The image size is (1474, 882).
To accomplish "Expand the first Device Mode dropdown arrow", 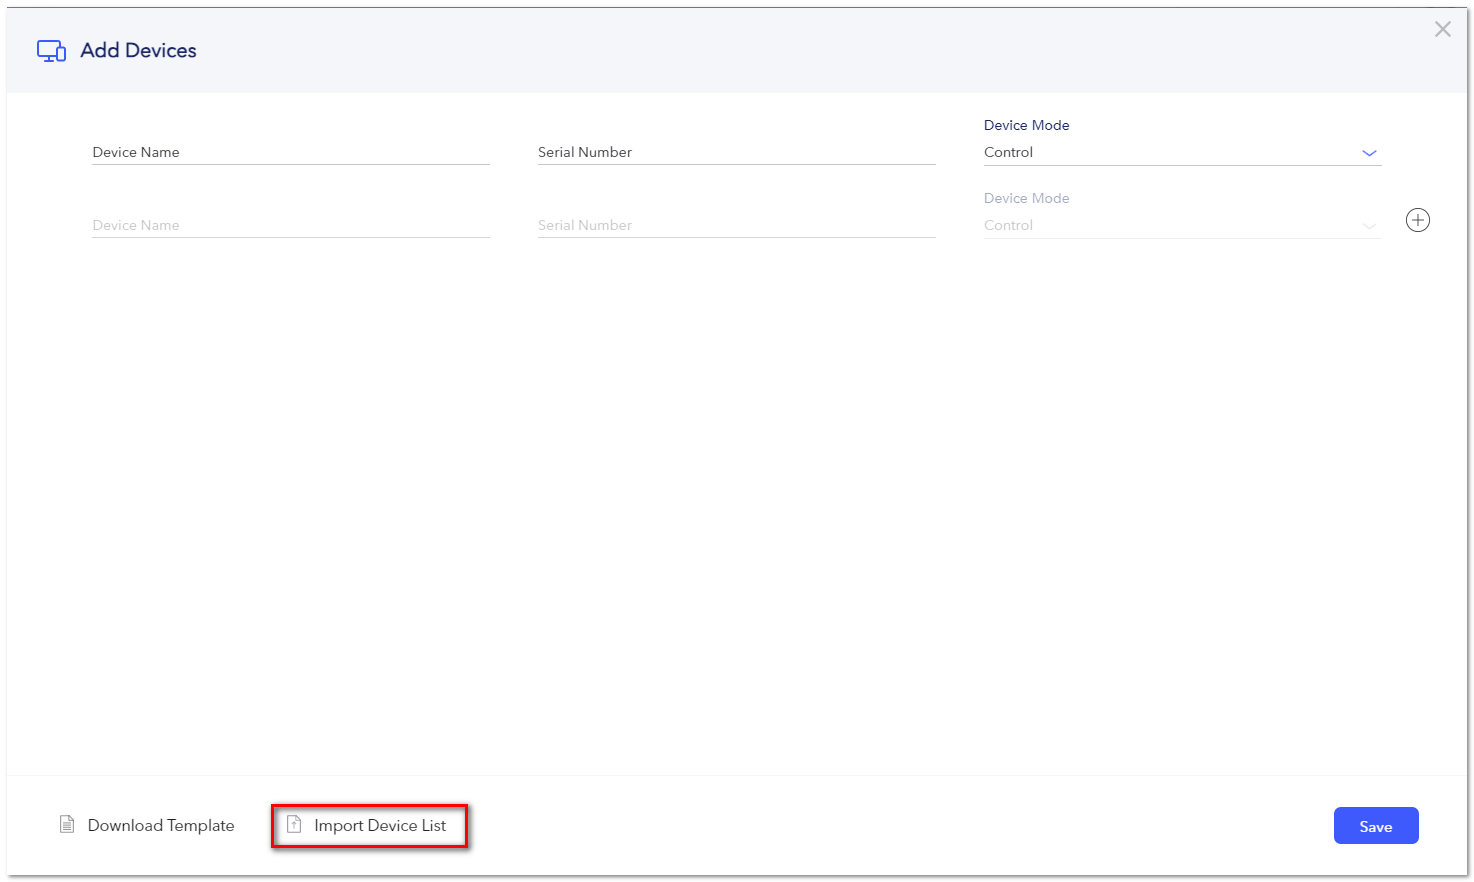I will coord(1369,153).
